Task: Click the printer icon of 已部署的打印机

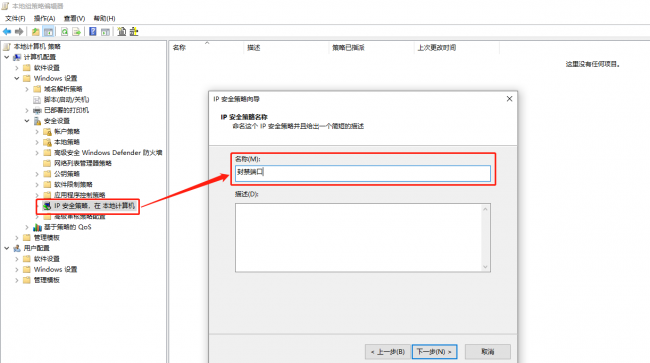Action: [37, 110]
